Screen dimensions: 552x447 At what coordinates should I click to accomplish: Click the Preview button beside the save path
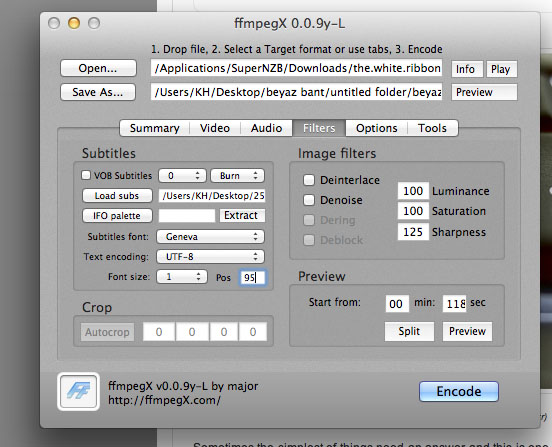484,92
